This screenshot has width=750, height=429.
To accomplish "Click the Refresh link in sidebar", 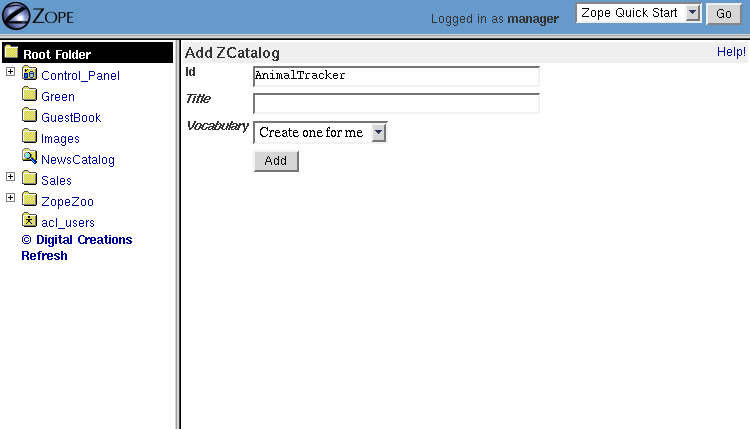I will 44,256.
